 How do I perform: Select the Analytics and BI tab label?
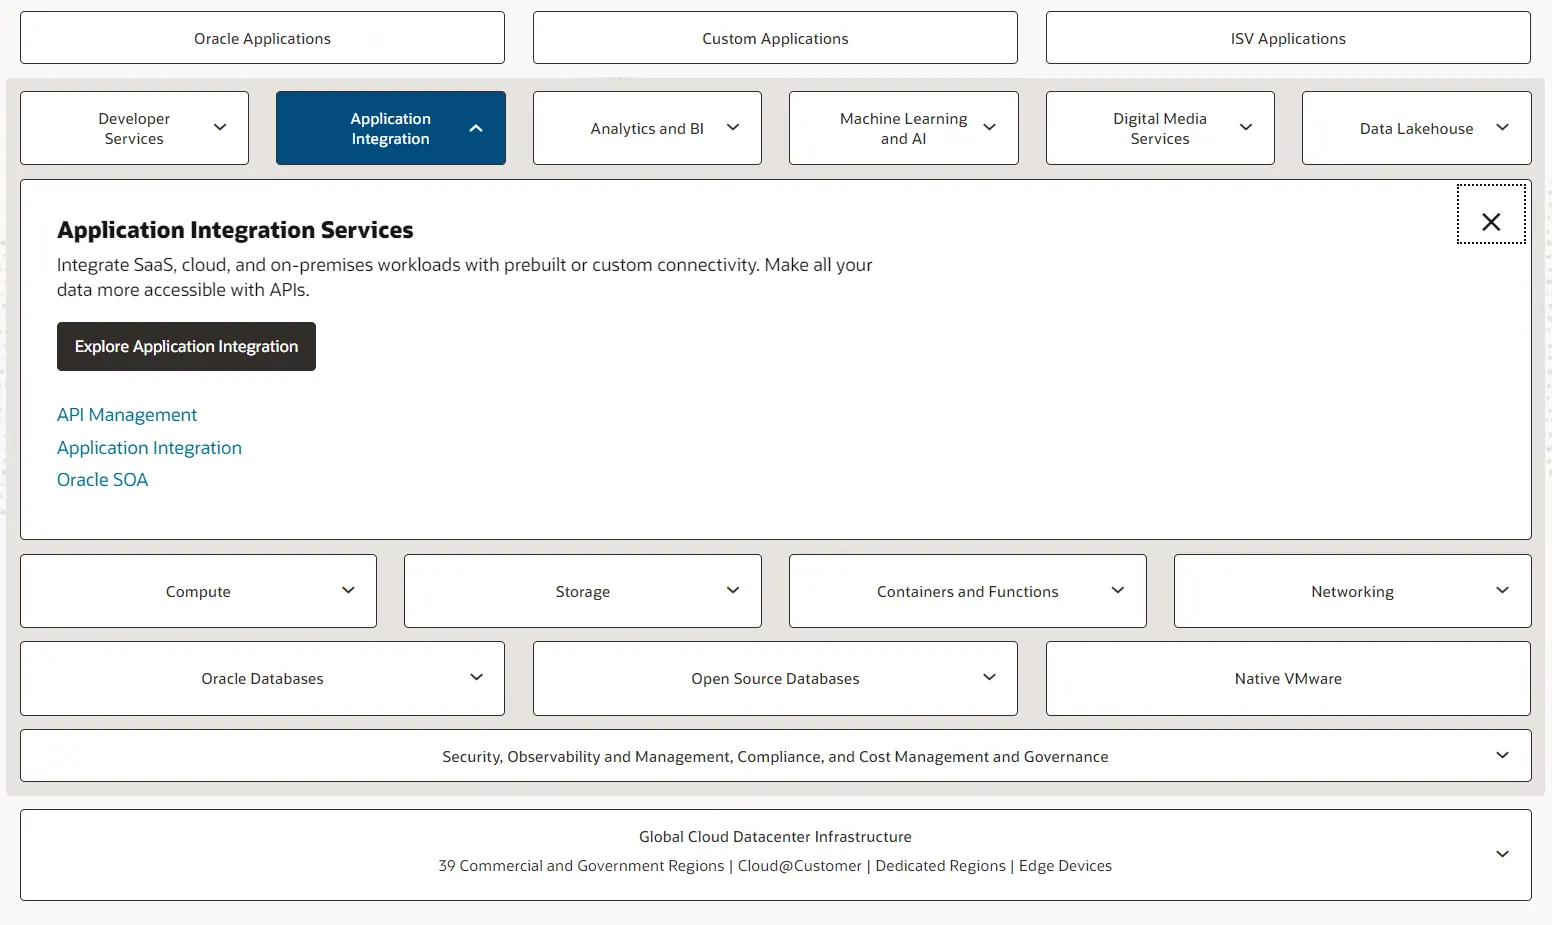pyautogui.click(x=647, y=129)
